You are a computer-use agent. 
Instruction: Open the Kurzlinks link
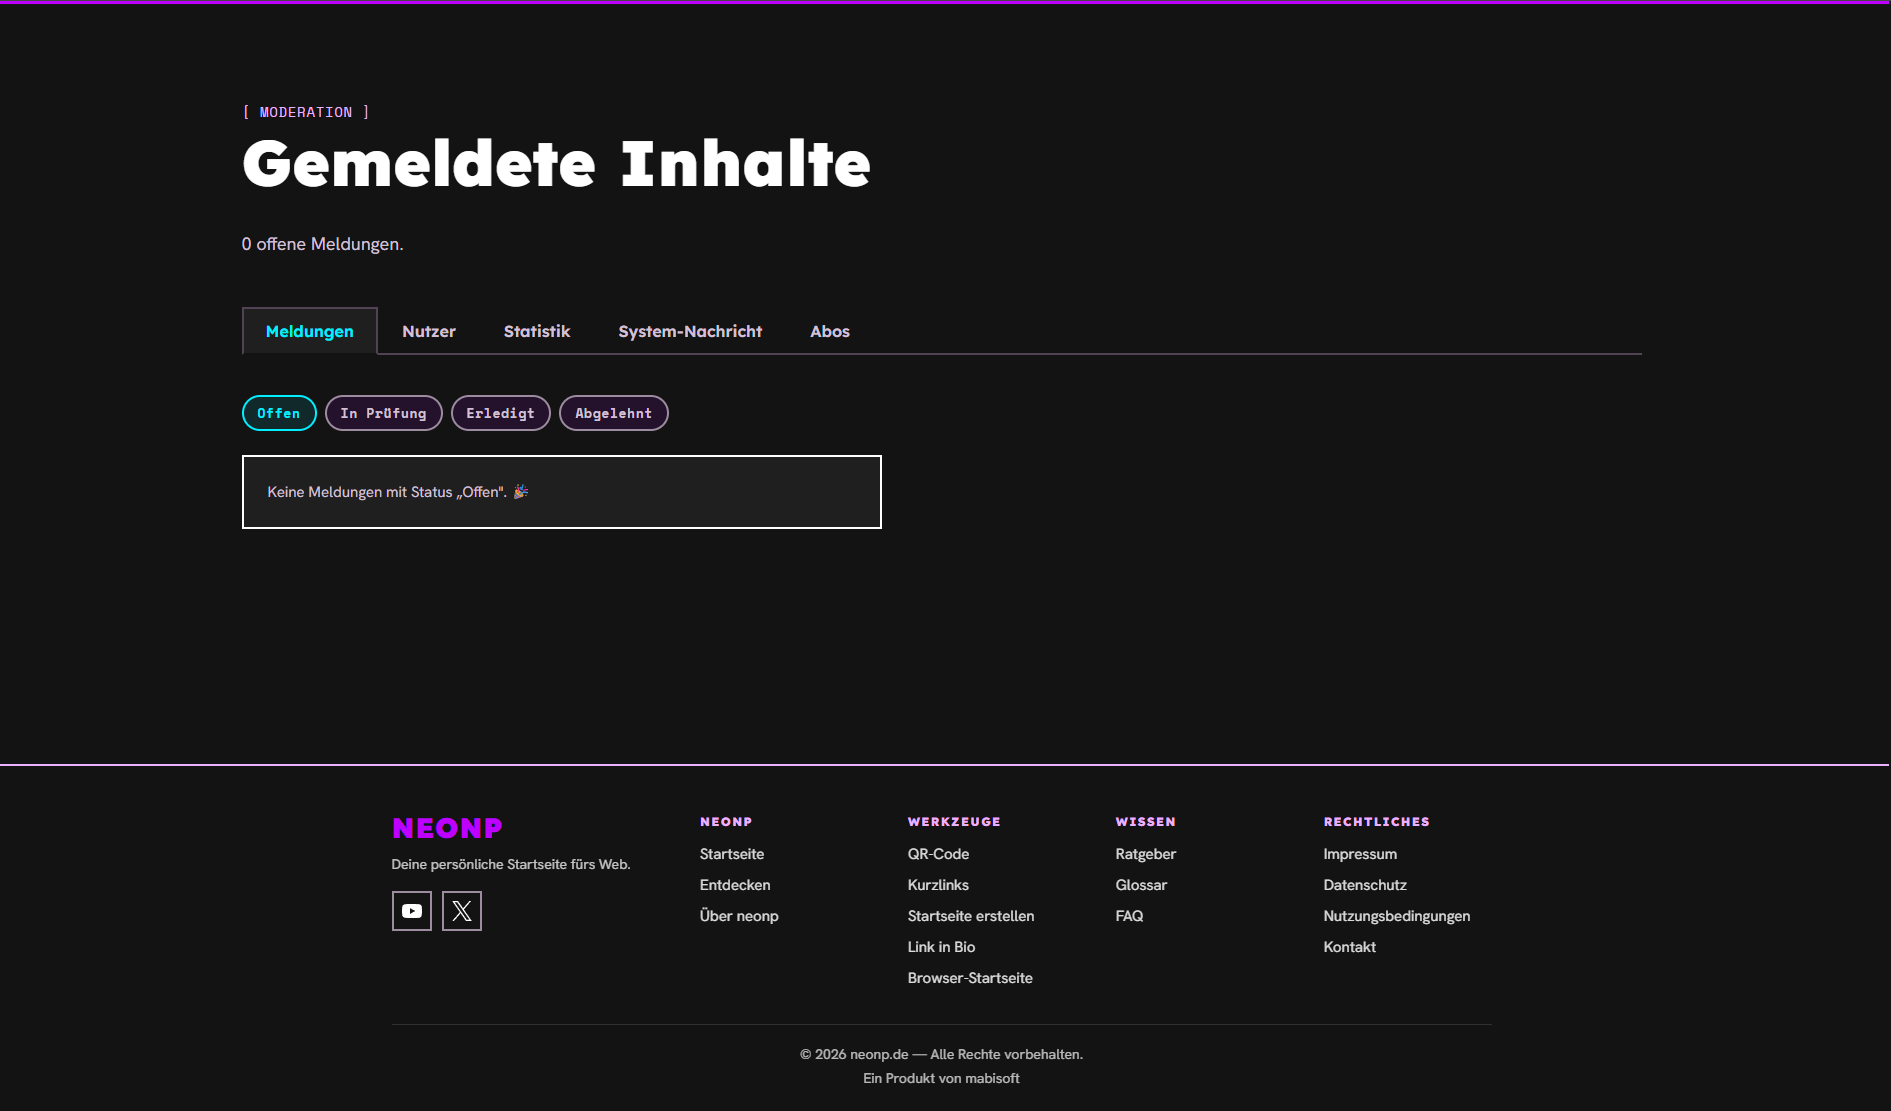938,885
